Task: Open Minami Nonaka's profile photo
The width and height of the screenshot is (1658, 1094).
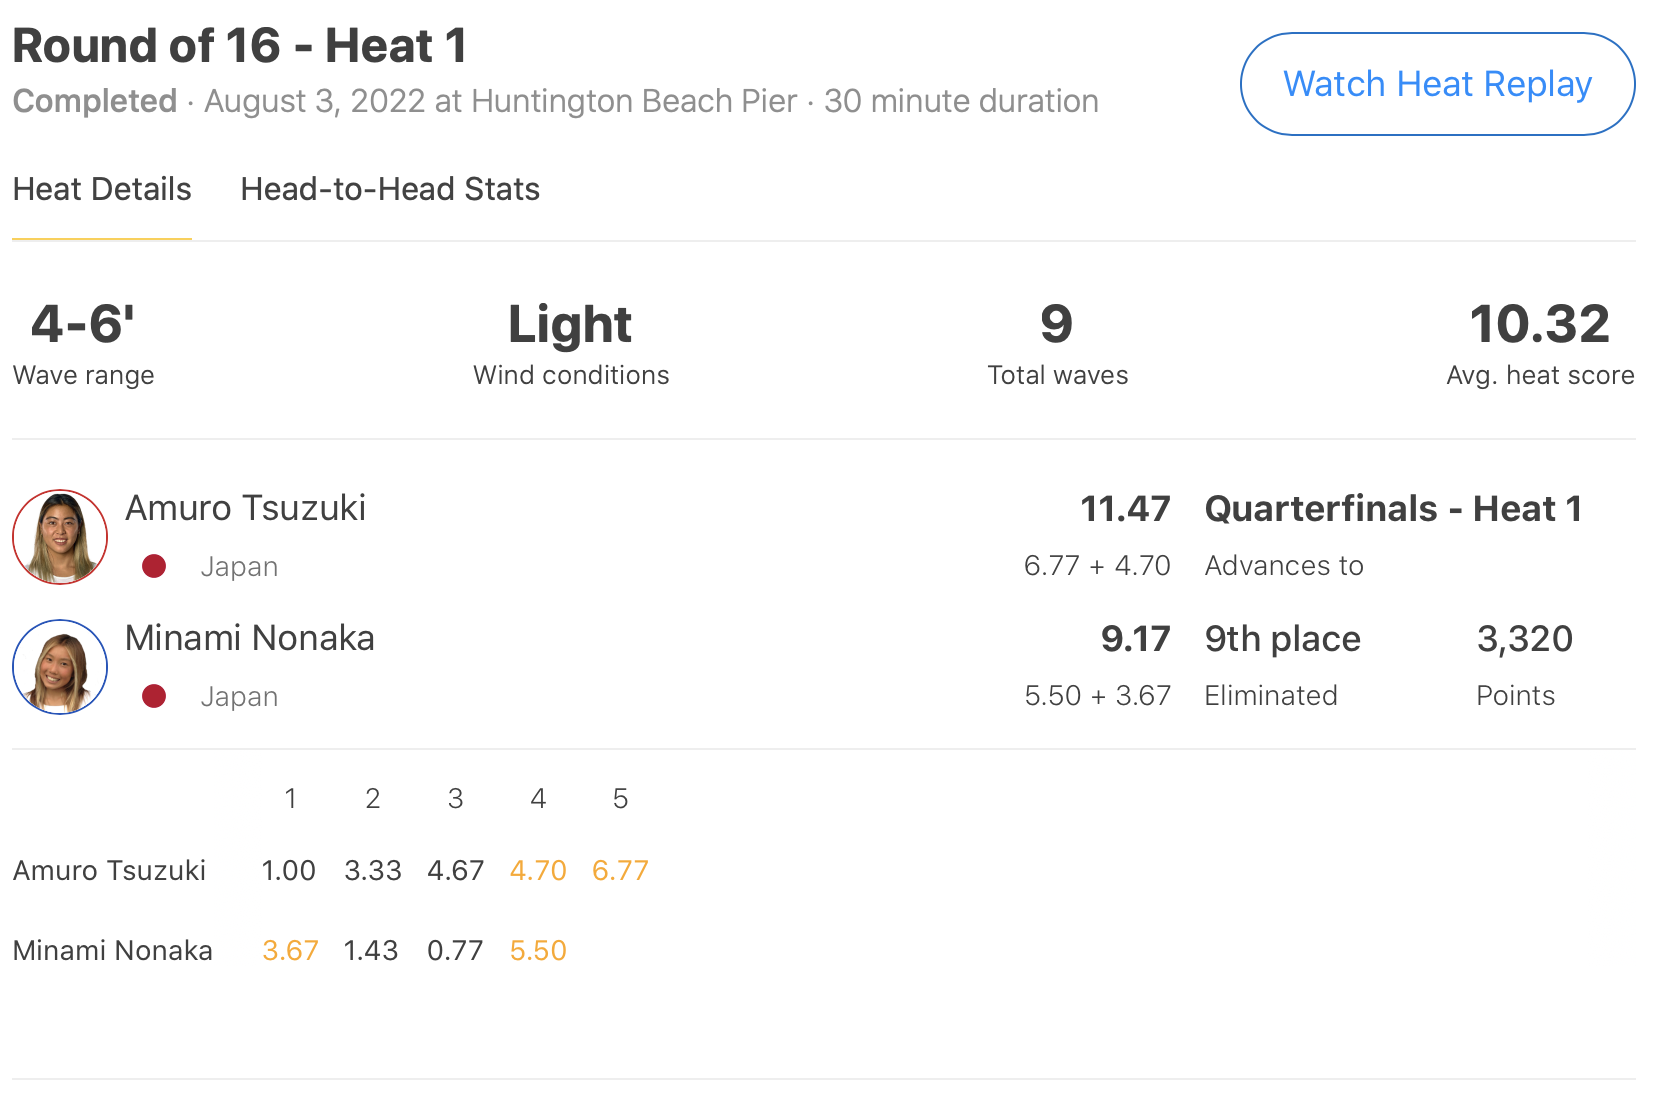Action: pos(60,667)
